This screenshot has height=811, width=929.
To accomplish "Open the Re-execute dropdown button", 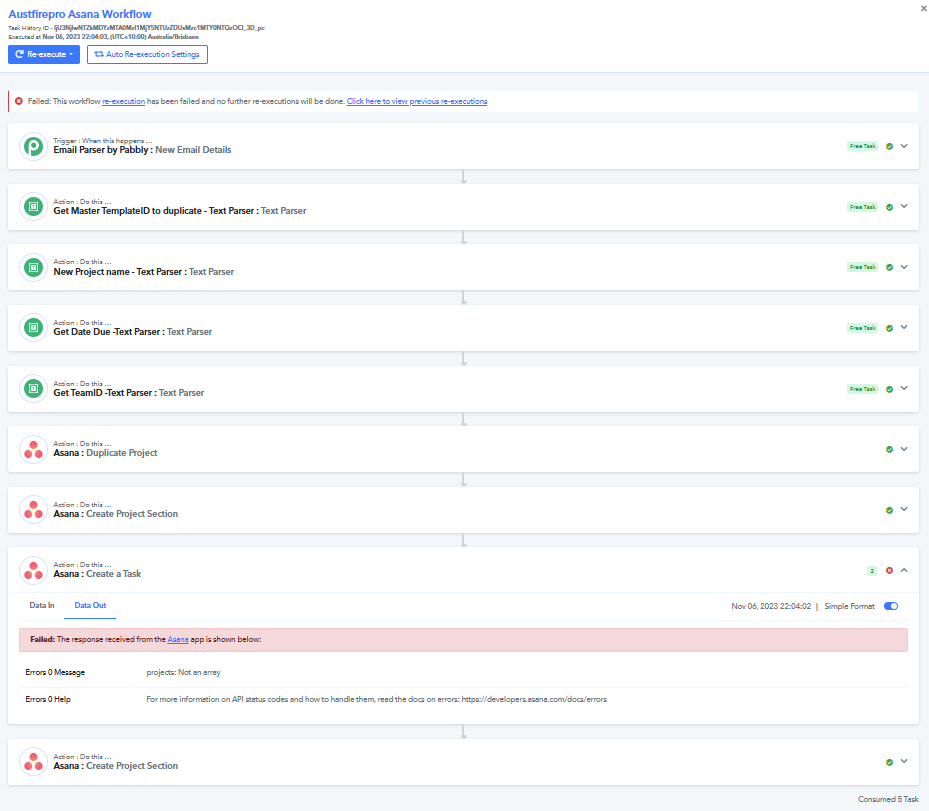I will pyautogui.click(x=44, y=55).
